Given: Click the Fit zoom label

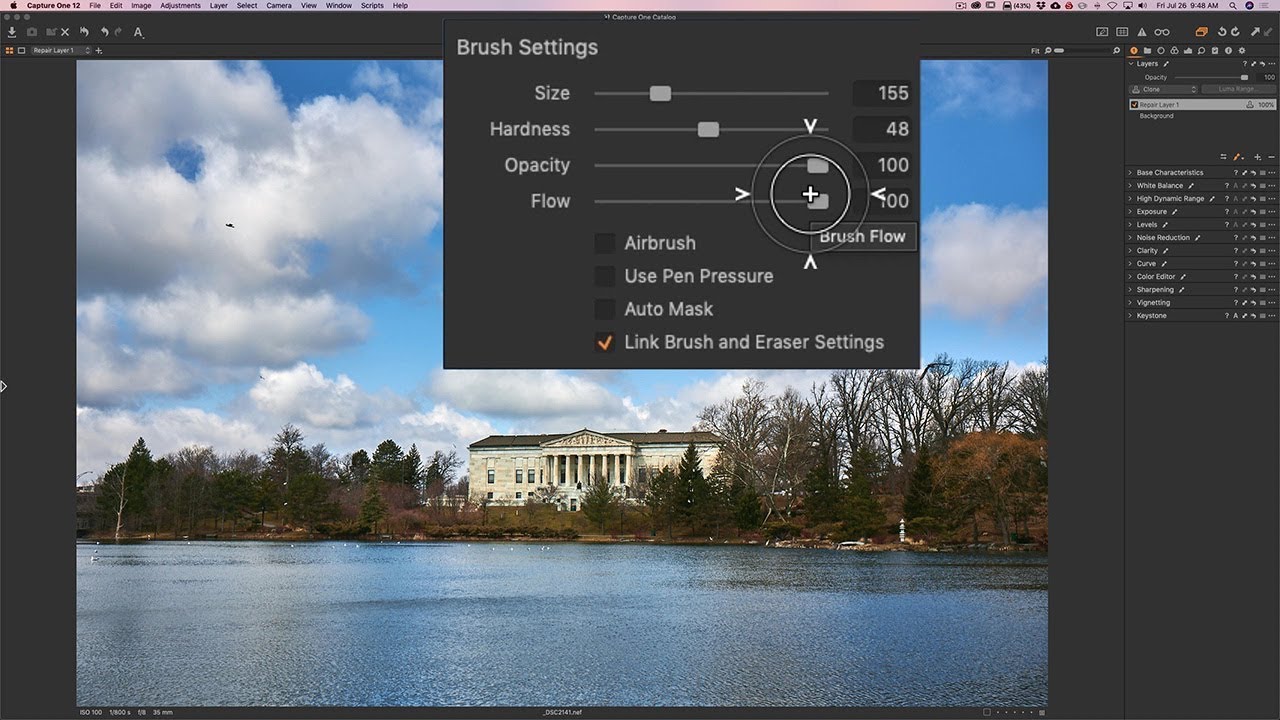Looking at the screenshot, I should (x=1035, y=50).
